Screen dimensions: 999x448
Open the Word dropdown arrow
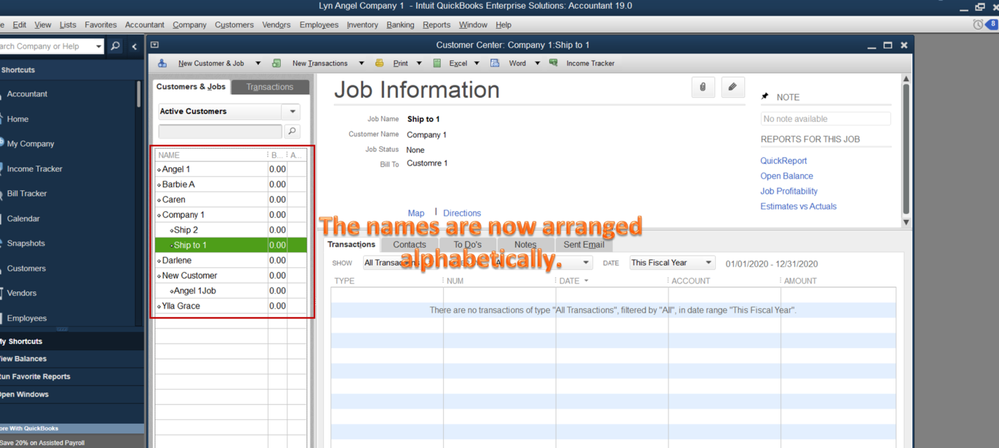coord(537,64)
